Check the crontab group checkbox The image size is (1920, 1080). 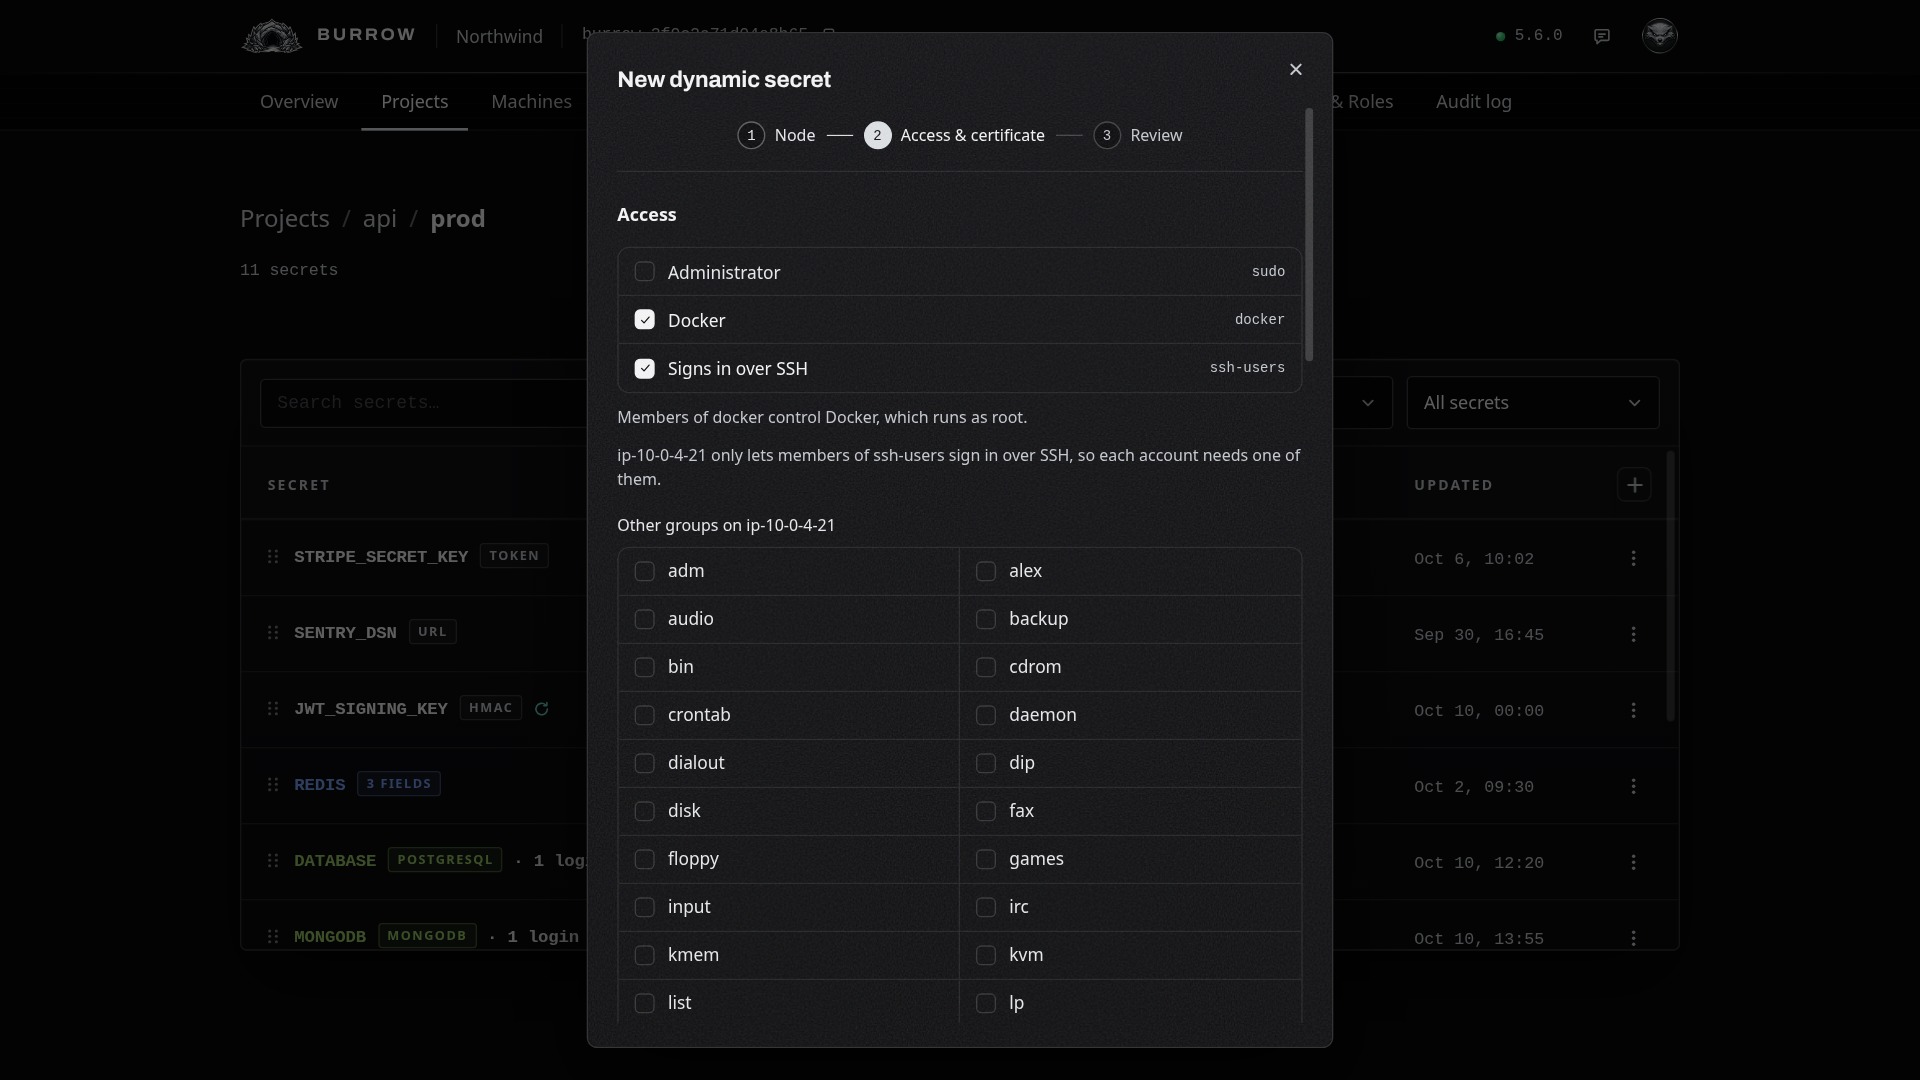point(645,715)
